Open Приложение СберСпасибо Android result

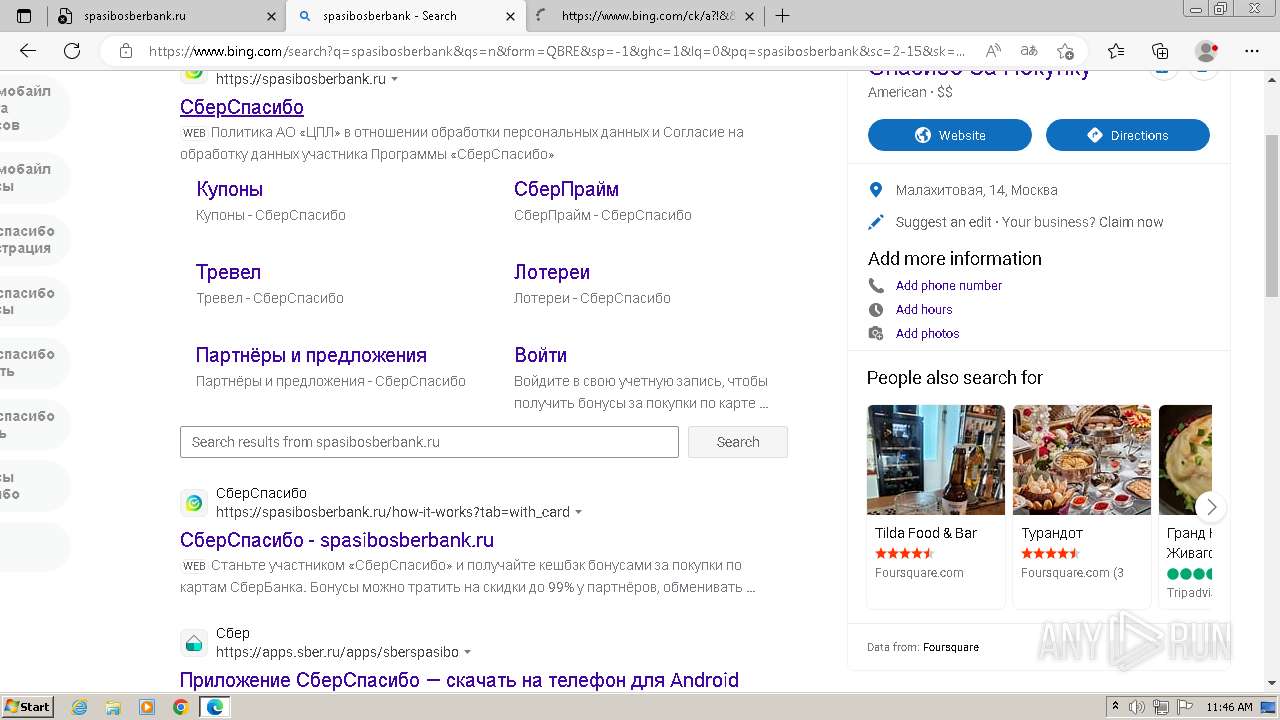click(x=459, y=680)
